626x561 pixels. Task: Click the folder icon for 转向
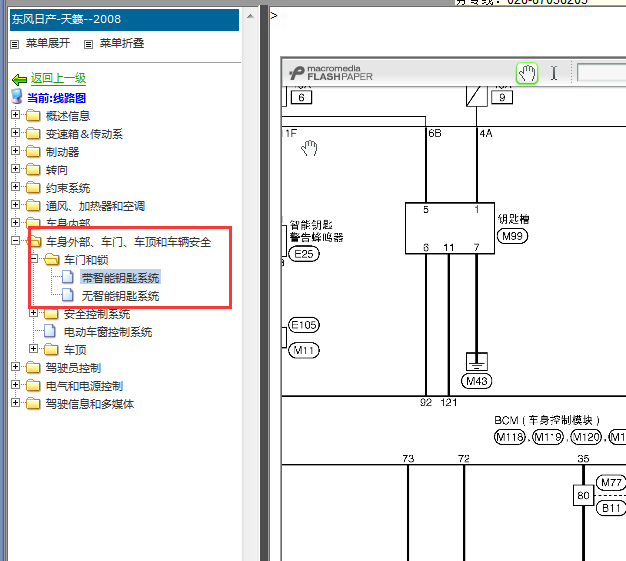pos(33,169)
